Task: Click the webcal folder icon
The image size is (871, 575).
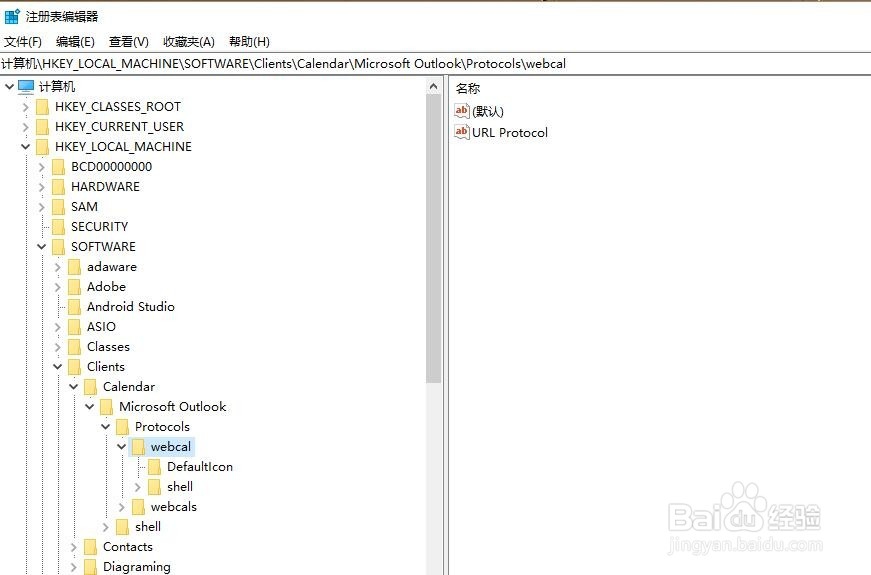Action: tap(139, 447)
